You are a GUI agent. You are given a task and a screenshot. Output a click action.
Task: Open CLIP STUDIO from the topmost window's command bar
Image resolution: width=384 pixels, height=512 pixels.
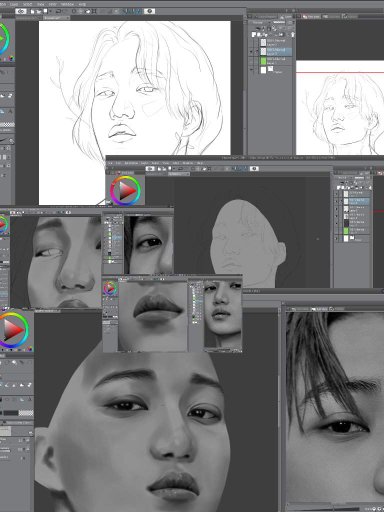tap(21, 11)
